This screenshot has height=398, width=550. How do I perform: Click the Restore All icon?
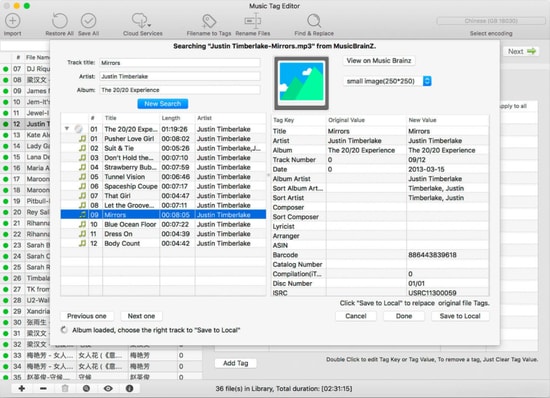(x=59, y=21)
